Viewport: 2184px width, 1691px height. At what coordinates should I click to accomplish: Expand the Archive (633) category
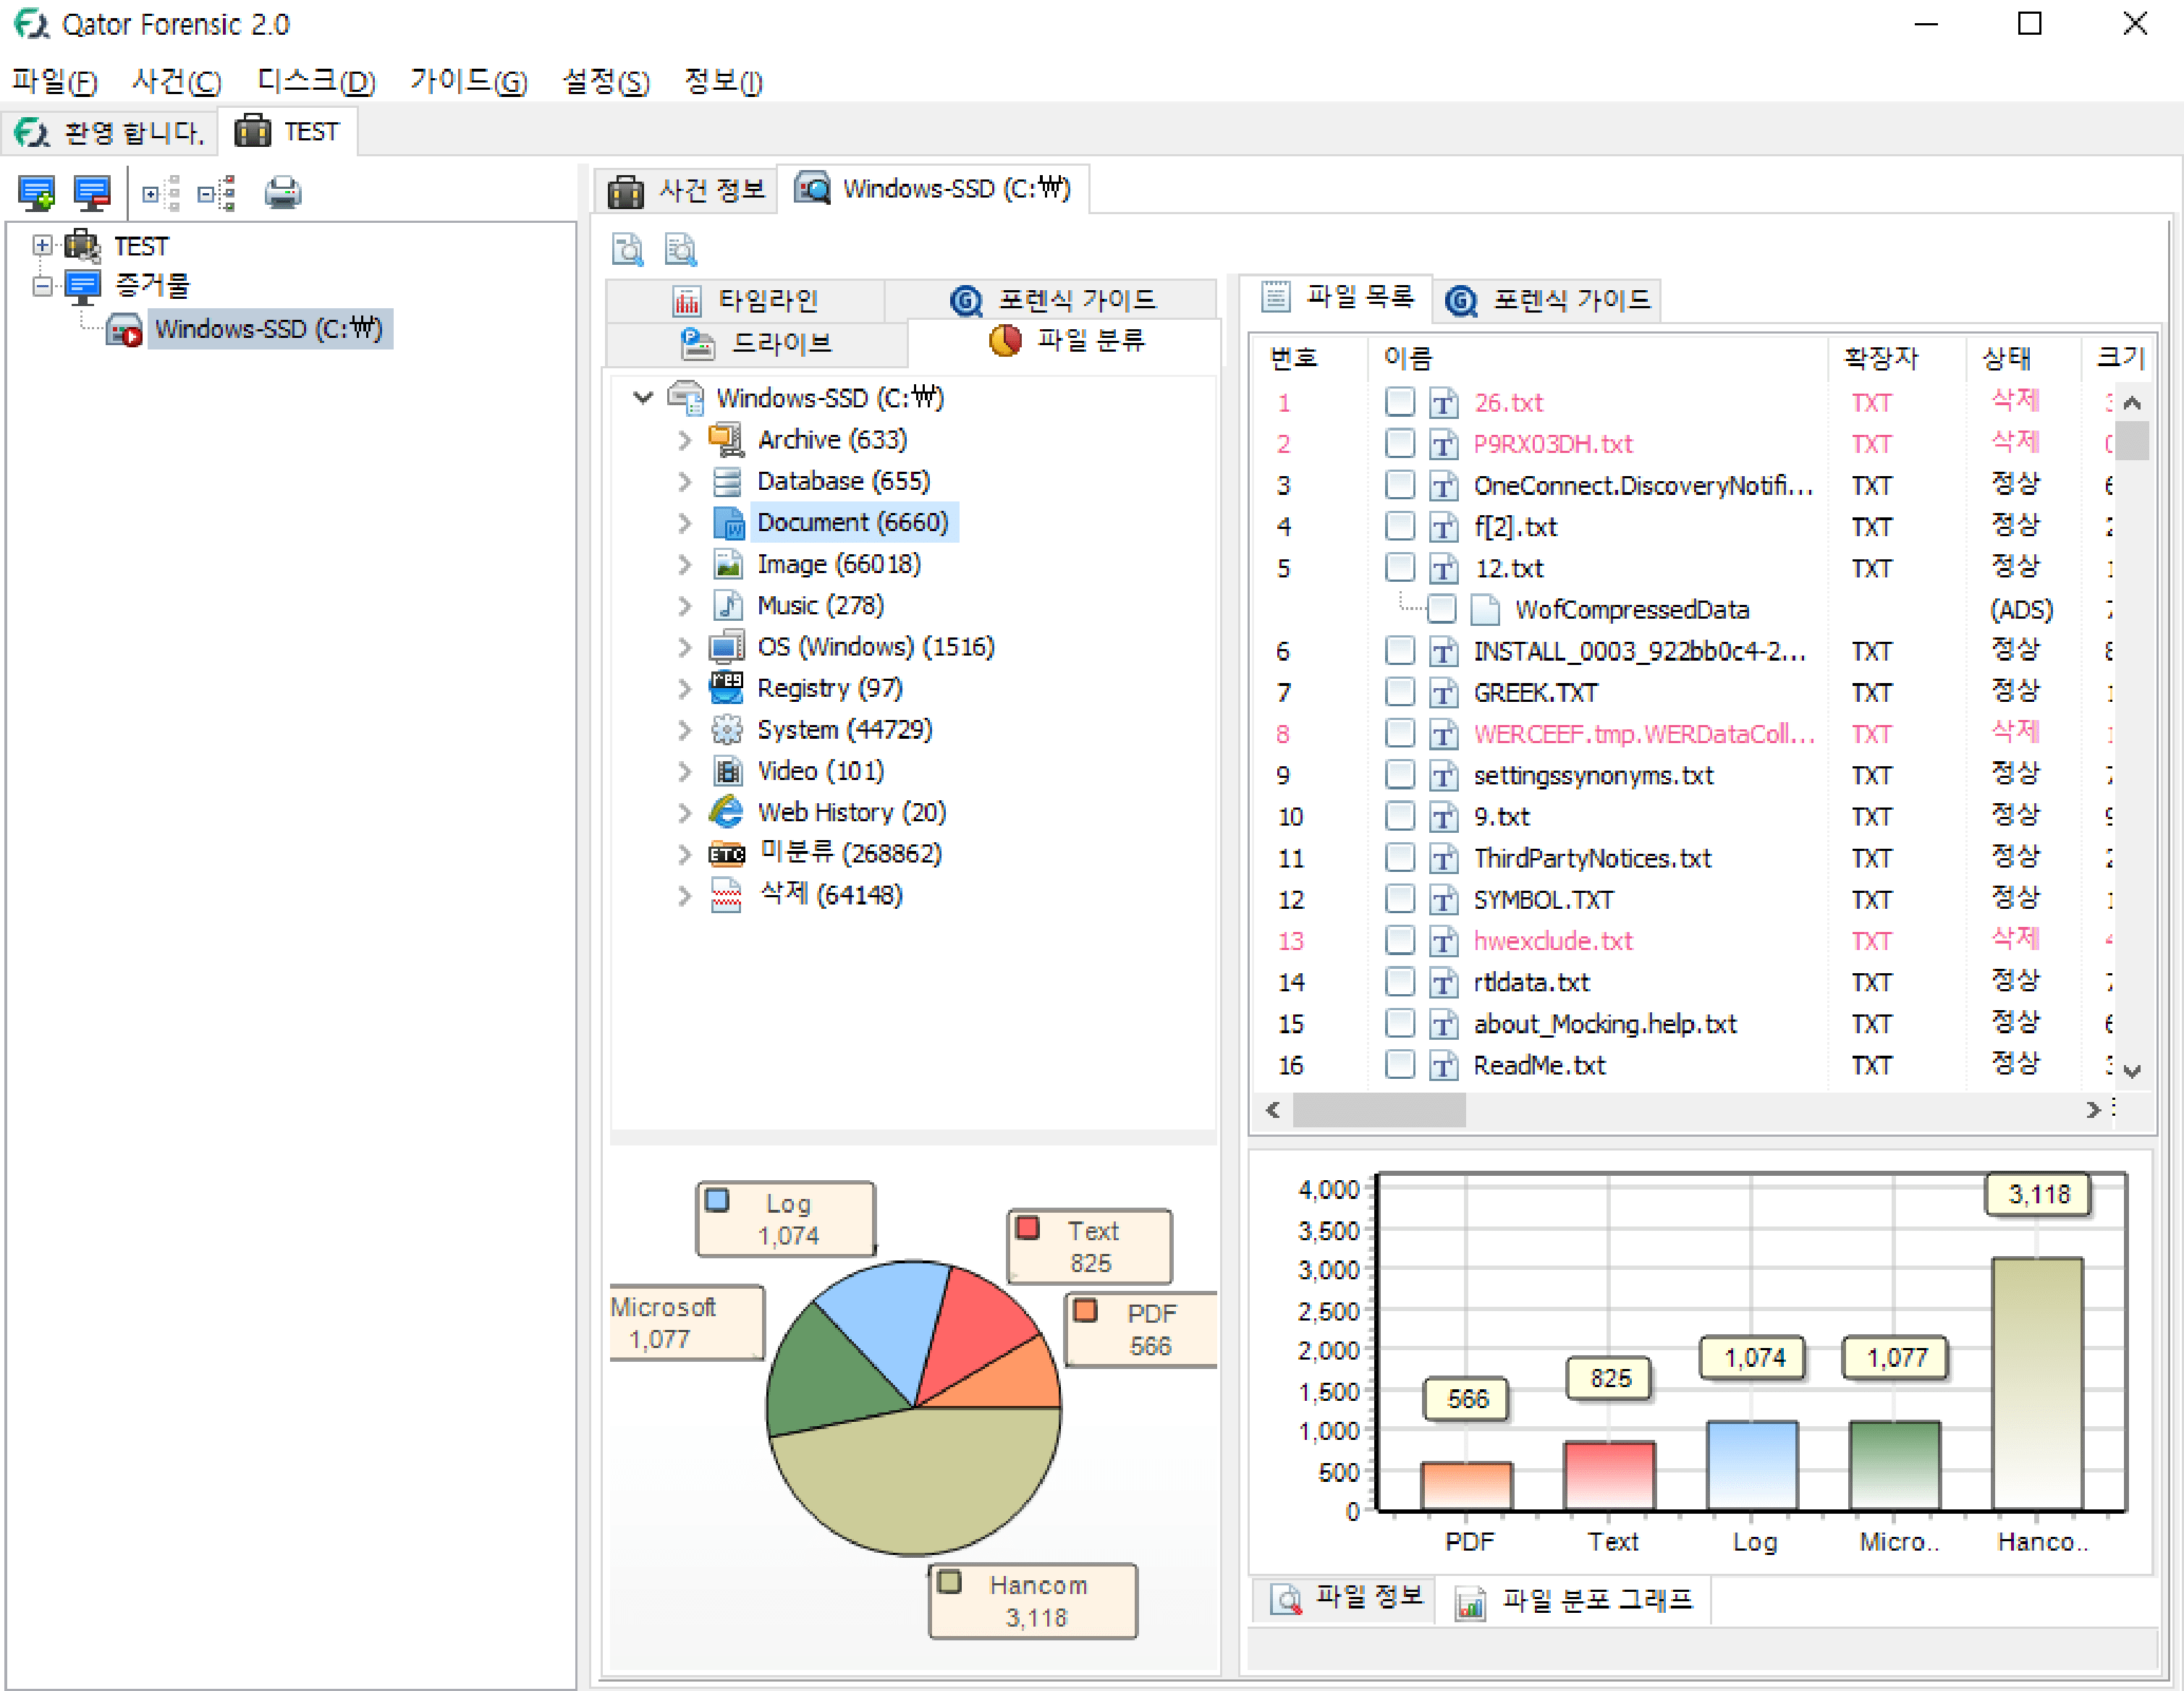(x=685, y=440)
